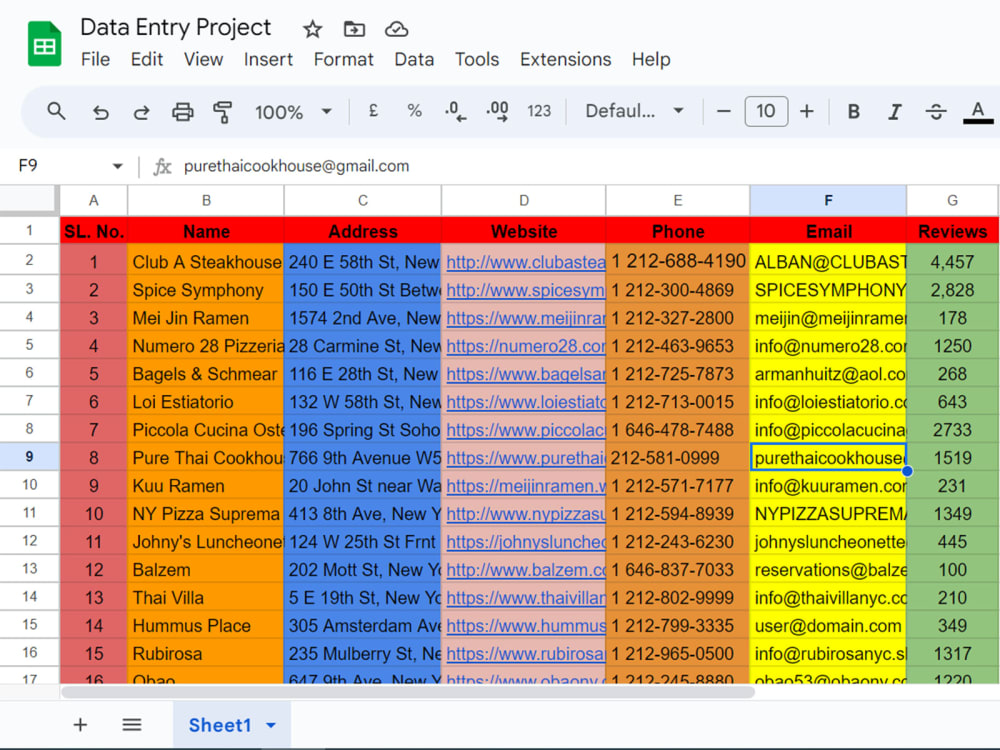1000x750 pixels.
Task: Open the Default font dropdown
Action: coord(635,112)
